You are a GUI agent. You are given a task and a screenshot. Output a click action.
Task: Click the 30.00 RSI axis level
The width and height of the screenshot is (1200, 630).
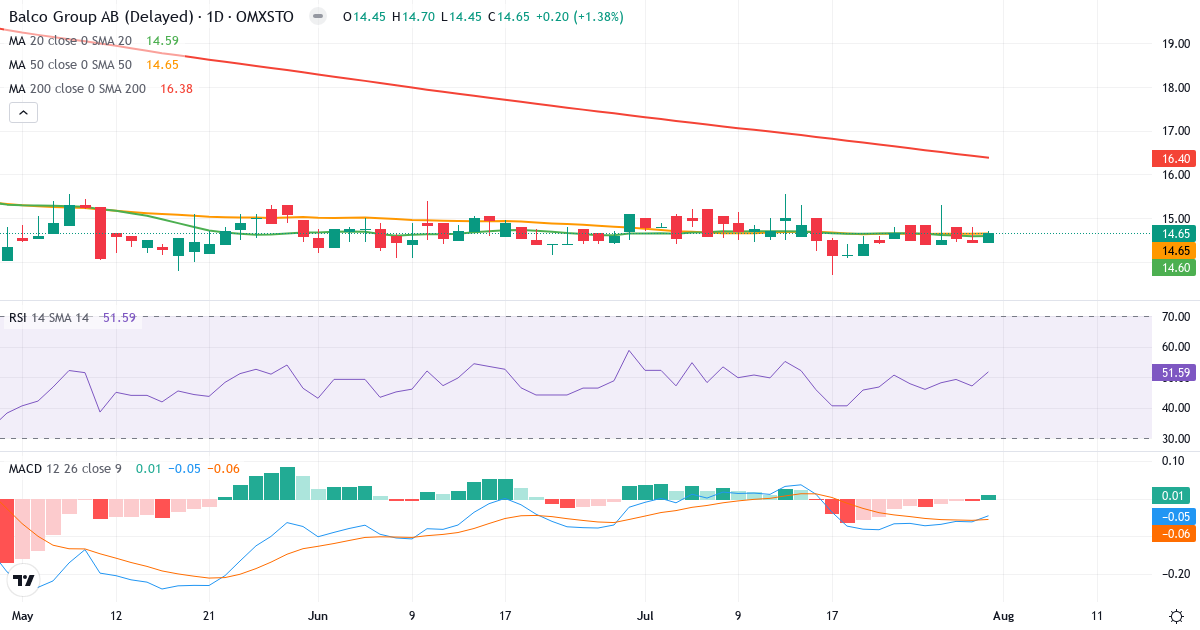(x=1175, y=438)
